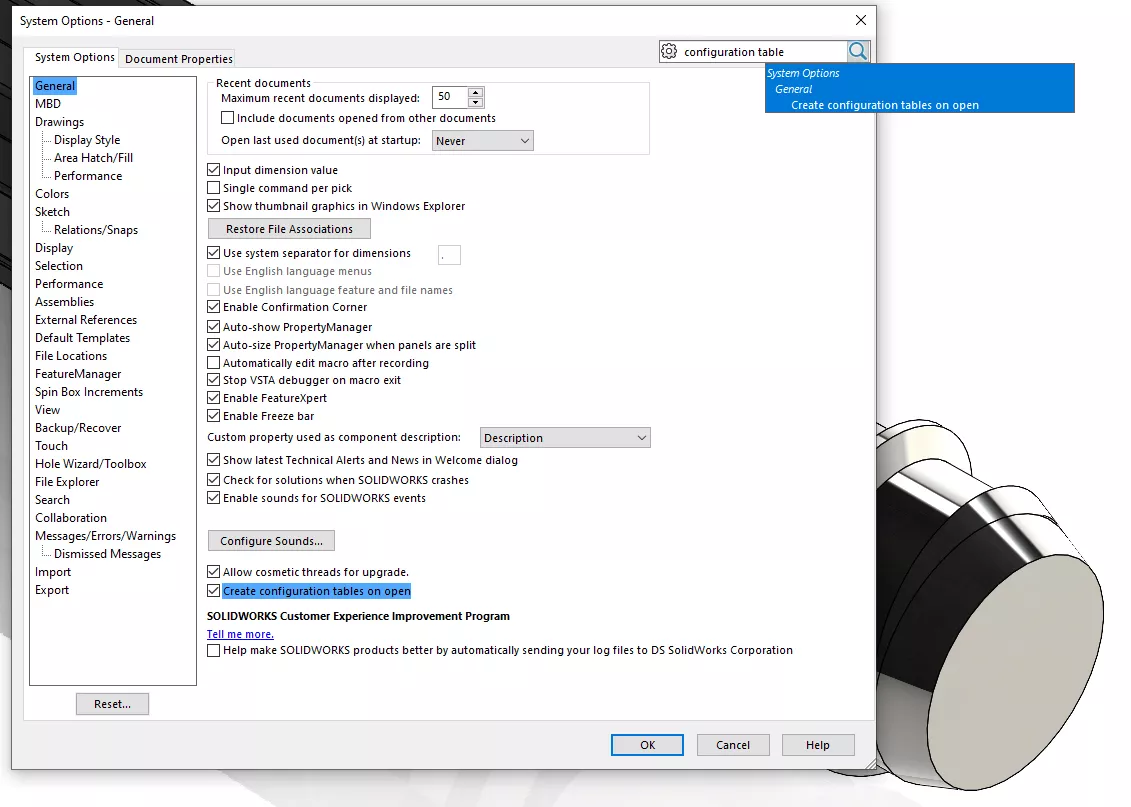
Task: Click the Configure Sounds button
Action: [x=271, y=541]
